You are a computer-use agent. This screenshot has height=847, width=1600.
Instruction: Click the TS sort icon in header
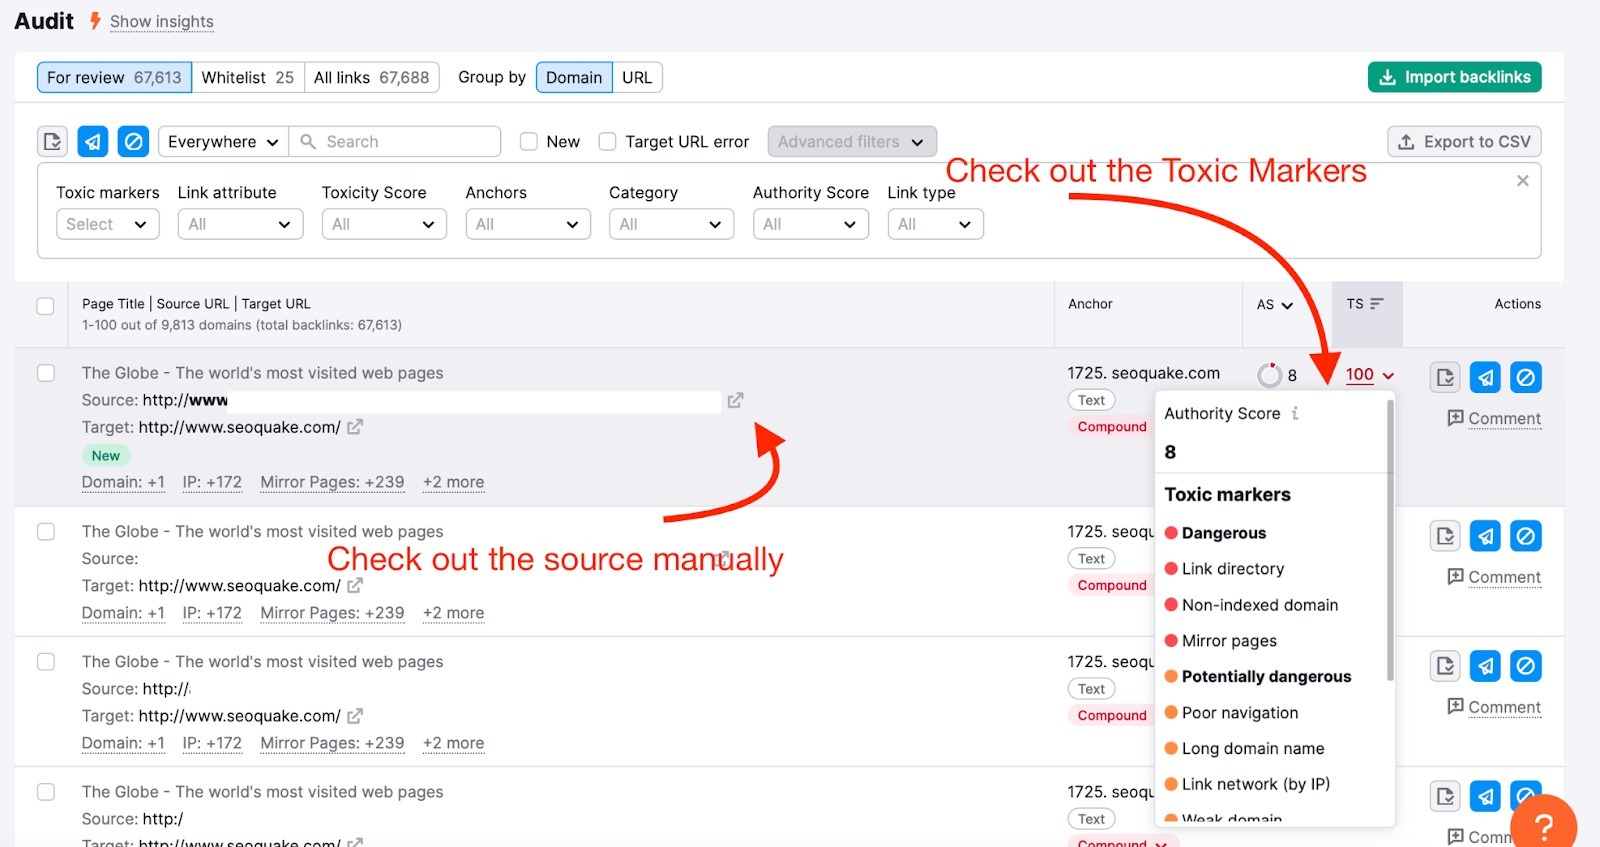tap(1377, 304)
